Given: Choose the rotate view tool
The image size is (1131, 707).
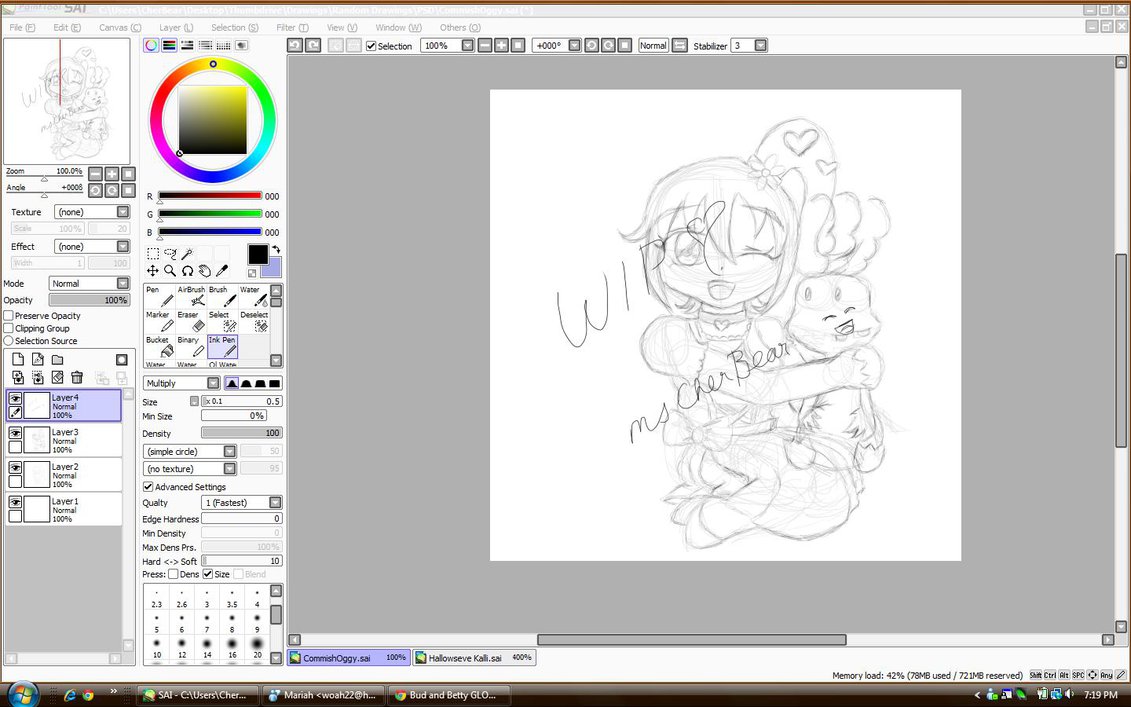Looking at the screenshot, I should click(188, 271).
